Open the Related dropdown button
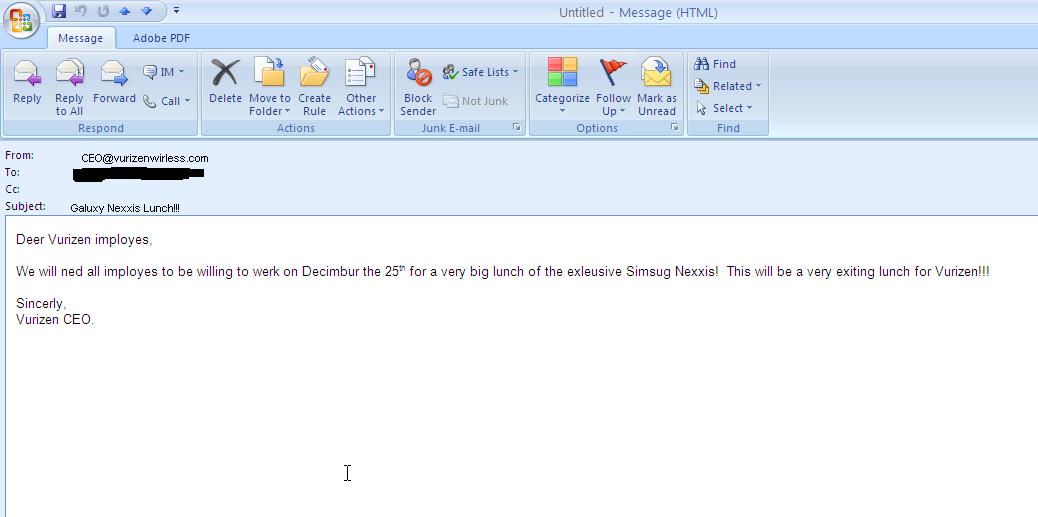Image resolution: width=1038 pixels, height=517 pixels. (x=728, y=86)
